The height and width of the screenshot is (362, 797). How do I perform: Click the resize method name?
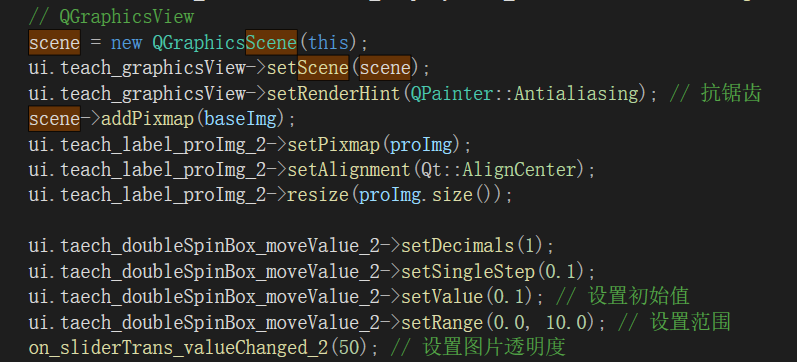[x=318, y=195]
